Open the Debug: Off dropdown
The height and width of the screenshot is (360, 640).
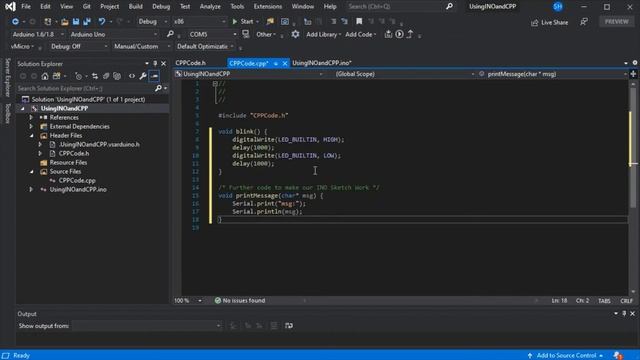click(x=79, y=47)
